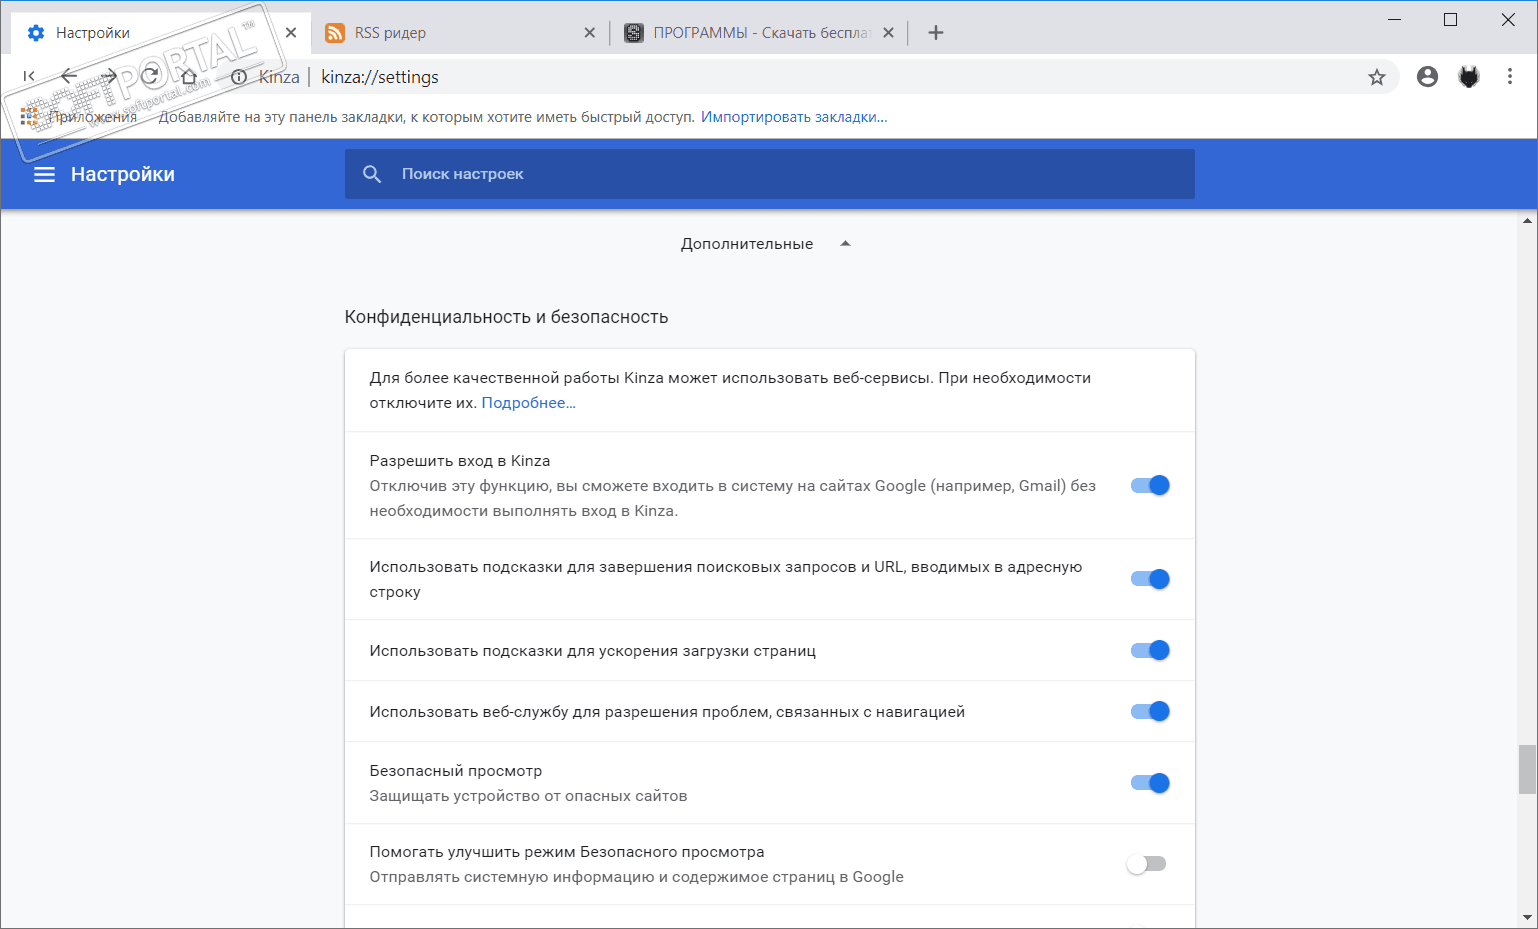Enable Помогать улучшить режим Безопасного просмотра
1538x929 pixels.
(x=1146, y=864)
